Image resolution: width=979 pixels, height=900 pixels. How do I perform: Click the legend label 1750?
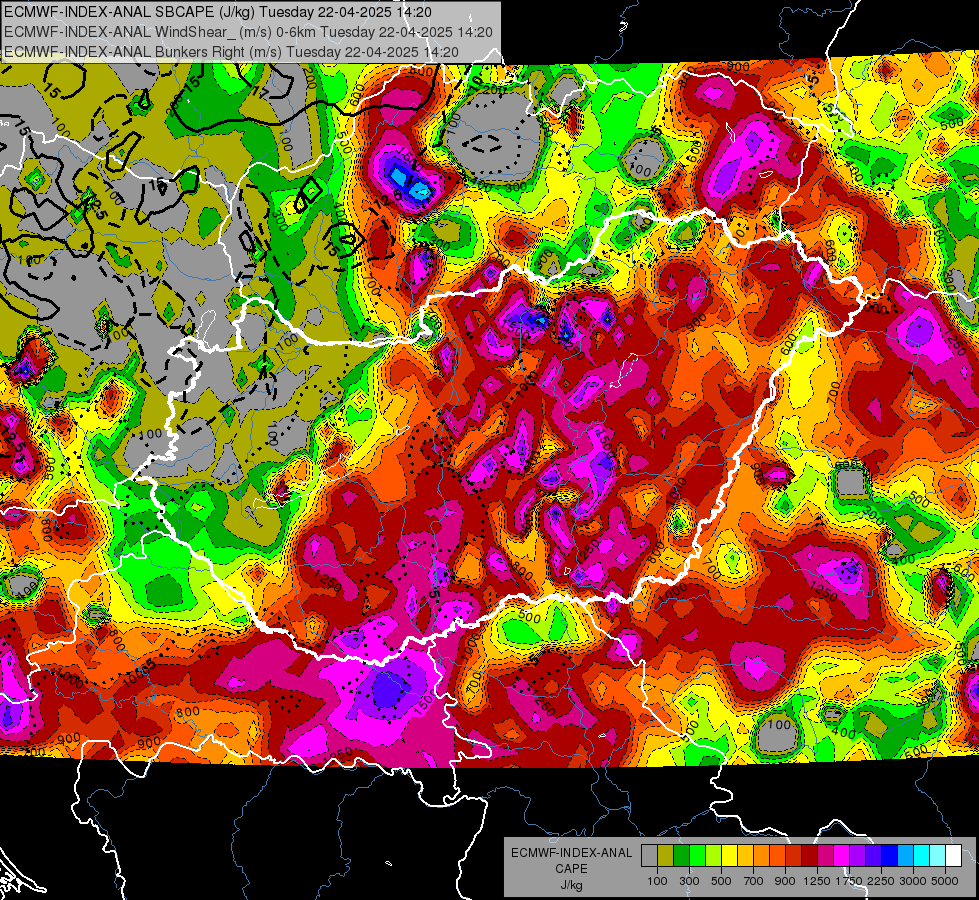(849, 881)
